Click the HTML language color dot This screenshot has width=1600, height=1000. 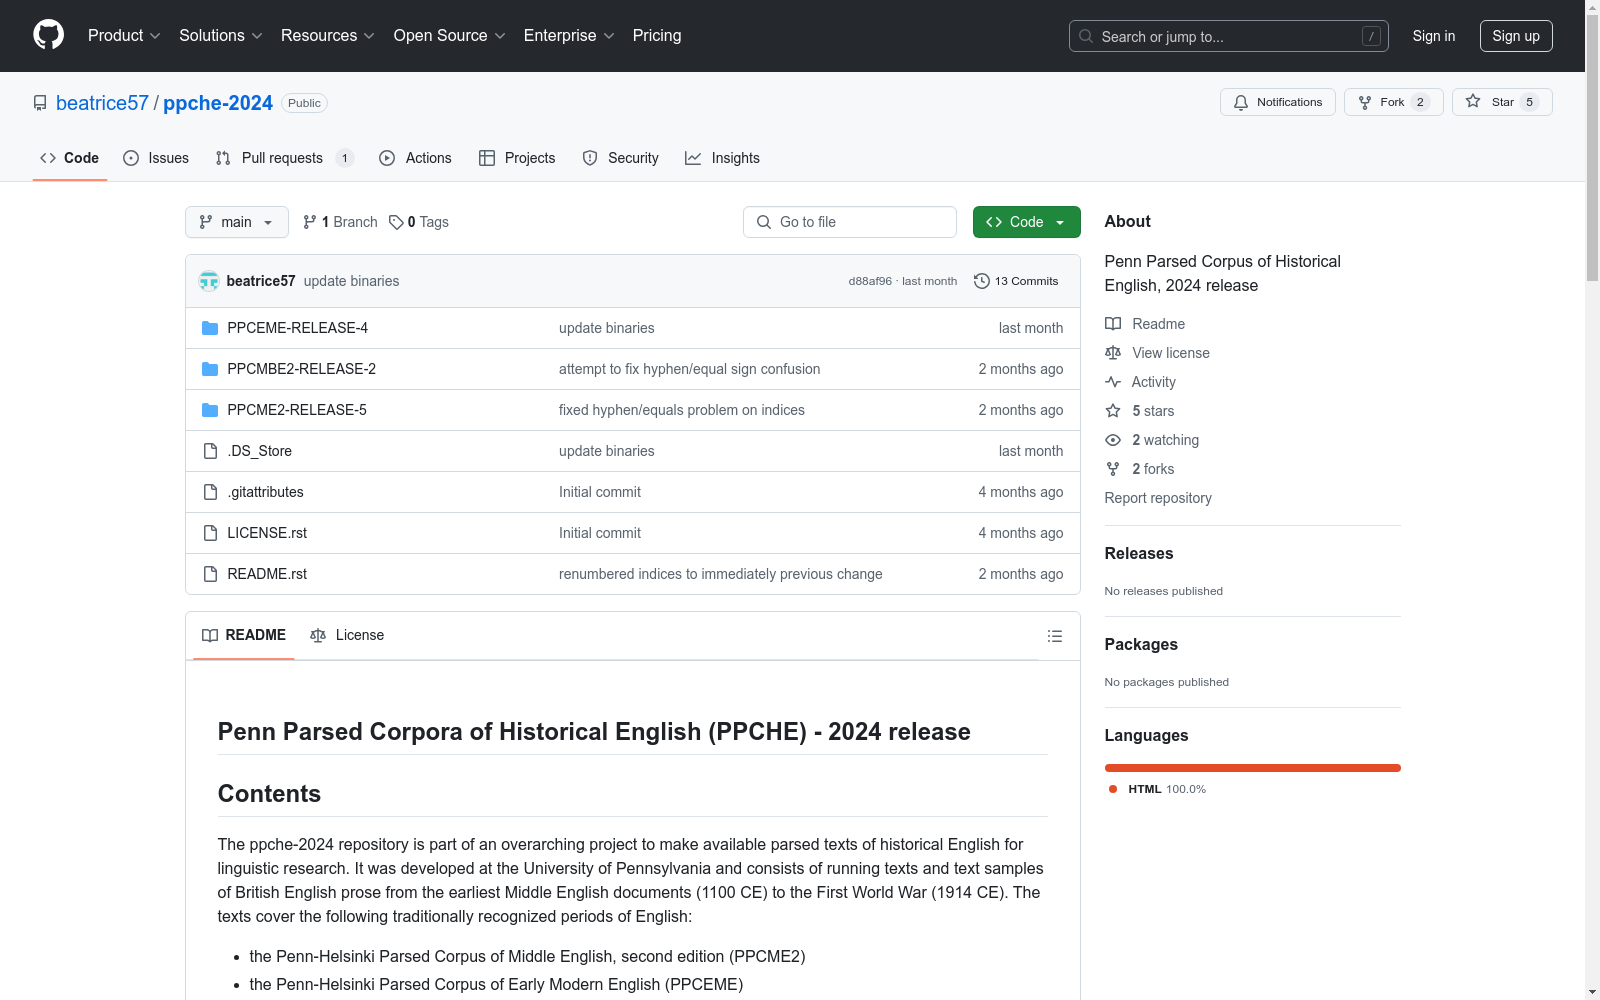tap(1113, 789)
